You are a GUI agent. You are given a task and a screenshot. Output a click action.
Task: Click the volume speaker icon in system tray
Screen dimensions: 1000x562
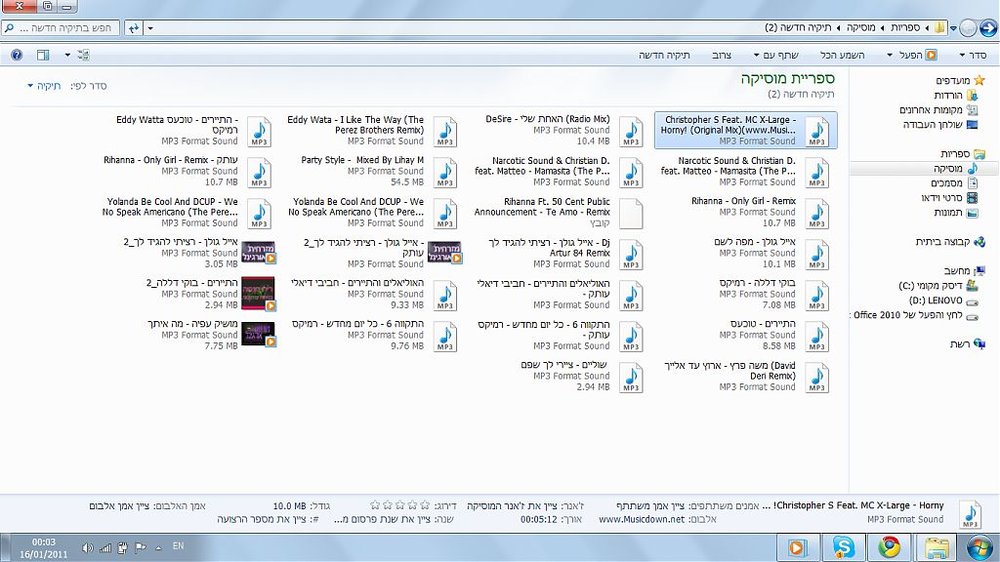(87, 547)
